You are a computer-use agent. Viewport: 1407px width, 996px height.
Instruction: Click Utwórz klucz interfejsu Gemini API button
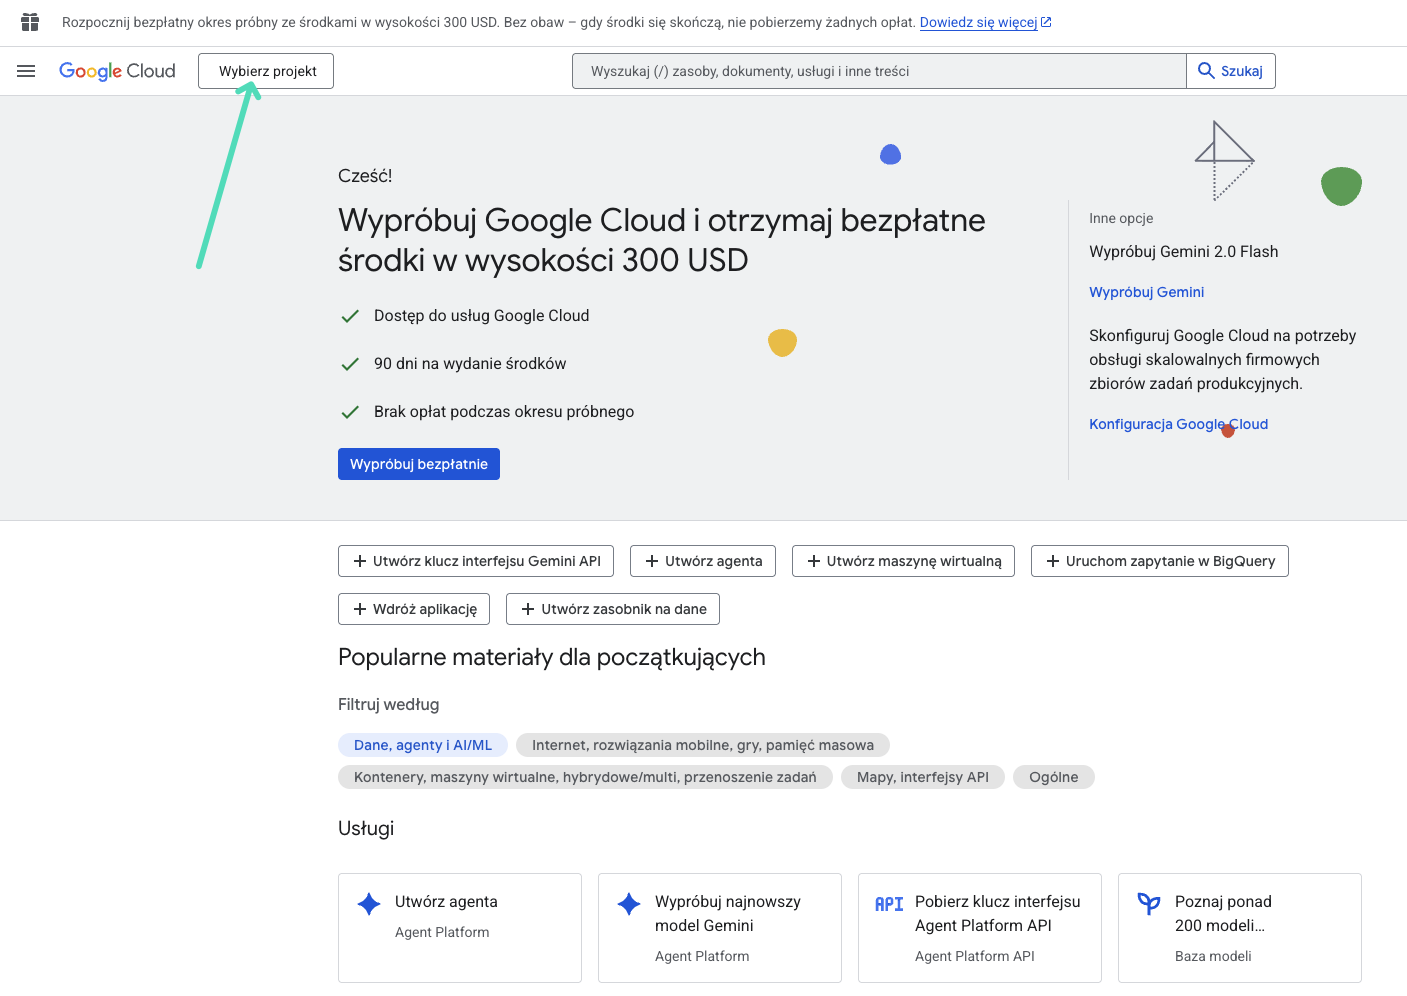click(x=476, y=561)
